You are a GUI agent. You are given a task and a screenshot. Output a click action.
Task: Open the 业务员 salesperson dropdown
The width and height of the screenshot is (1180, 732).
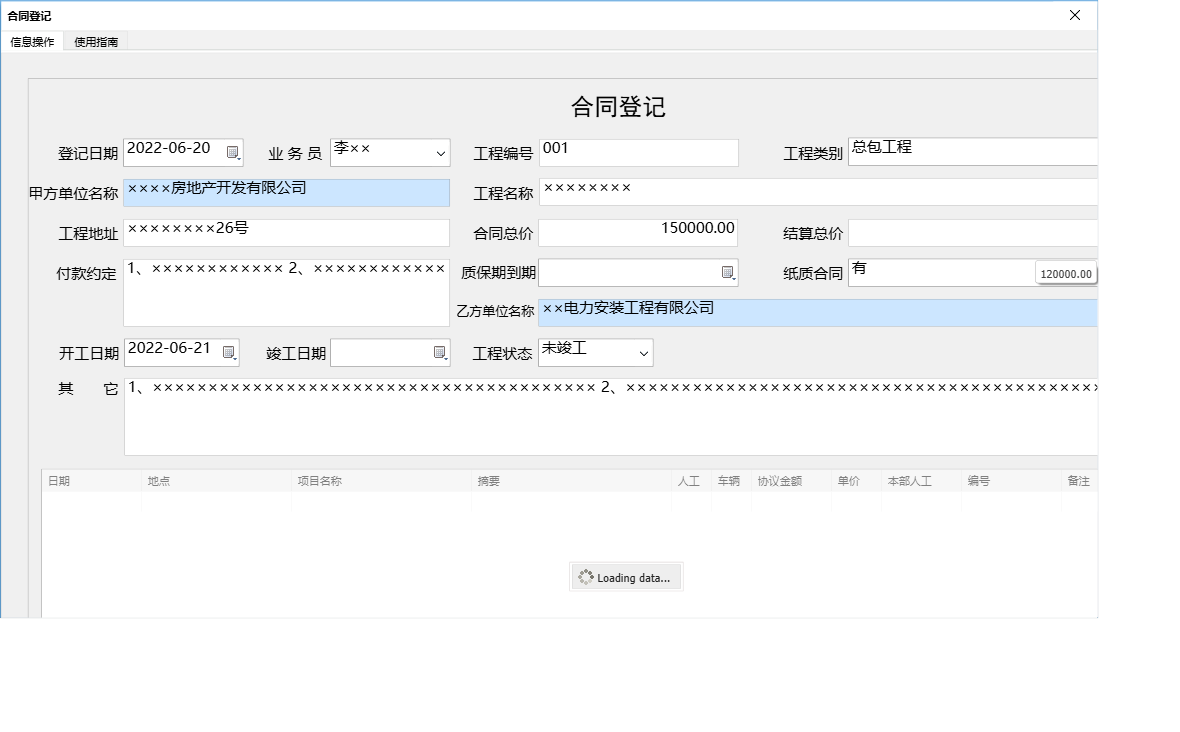437,152
